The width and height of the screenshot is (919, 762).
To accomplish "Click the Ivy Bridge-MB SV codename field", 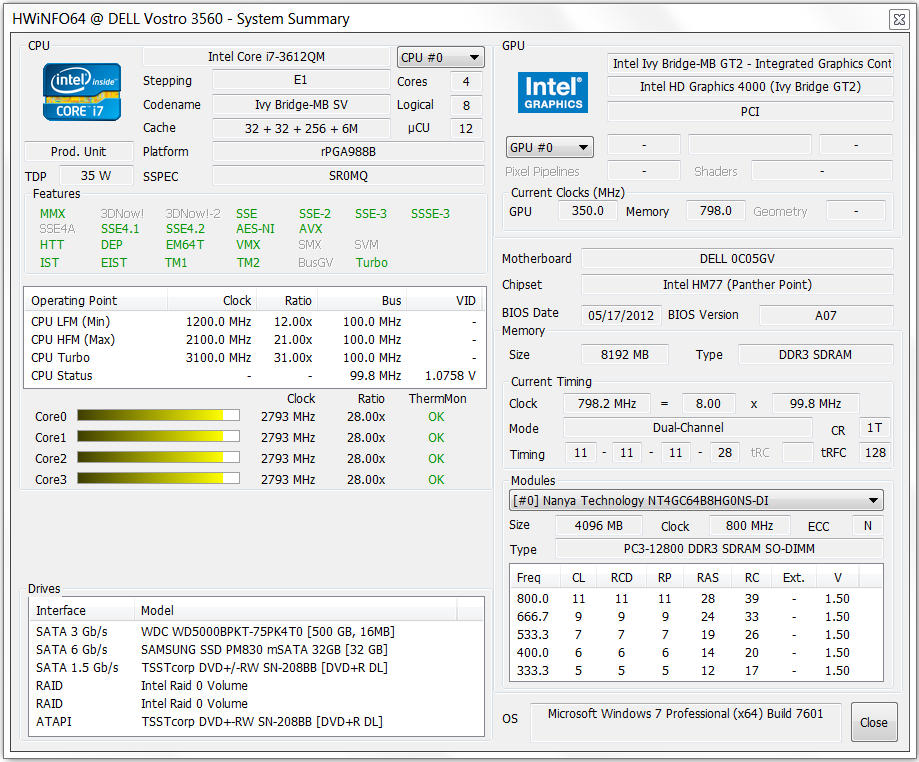I will point(301,104).
